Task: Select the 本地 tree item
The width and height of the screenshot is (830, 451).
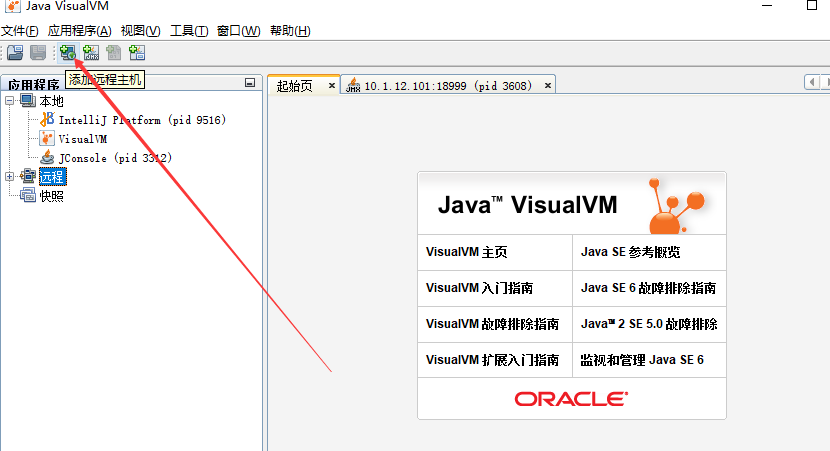Action: tap(52, 101)
